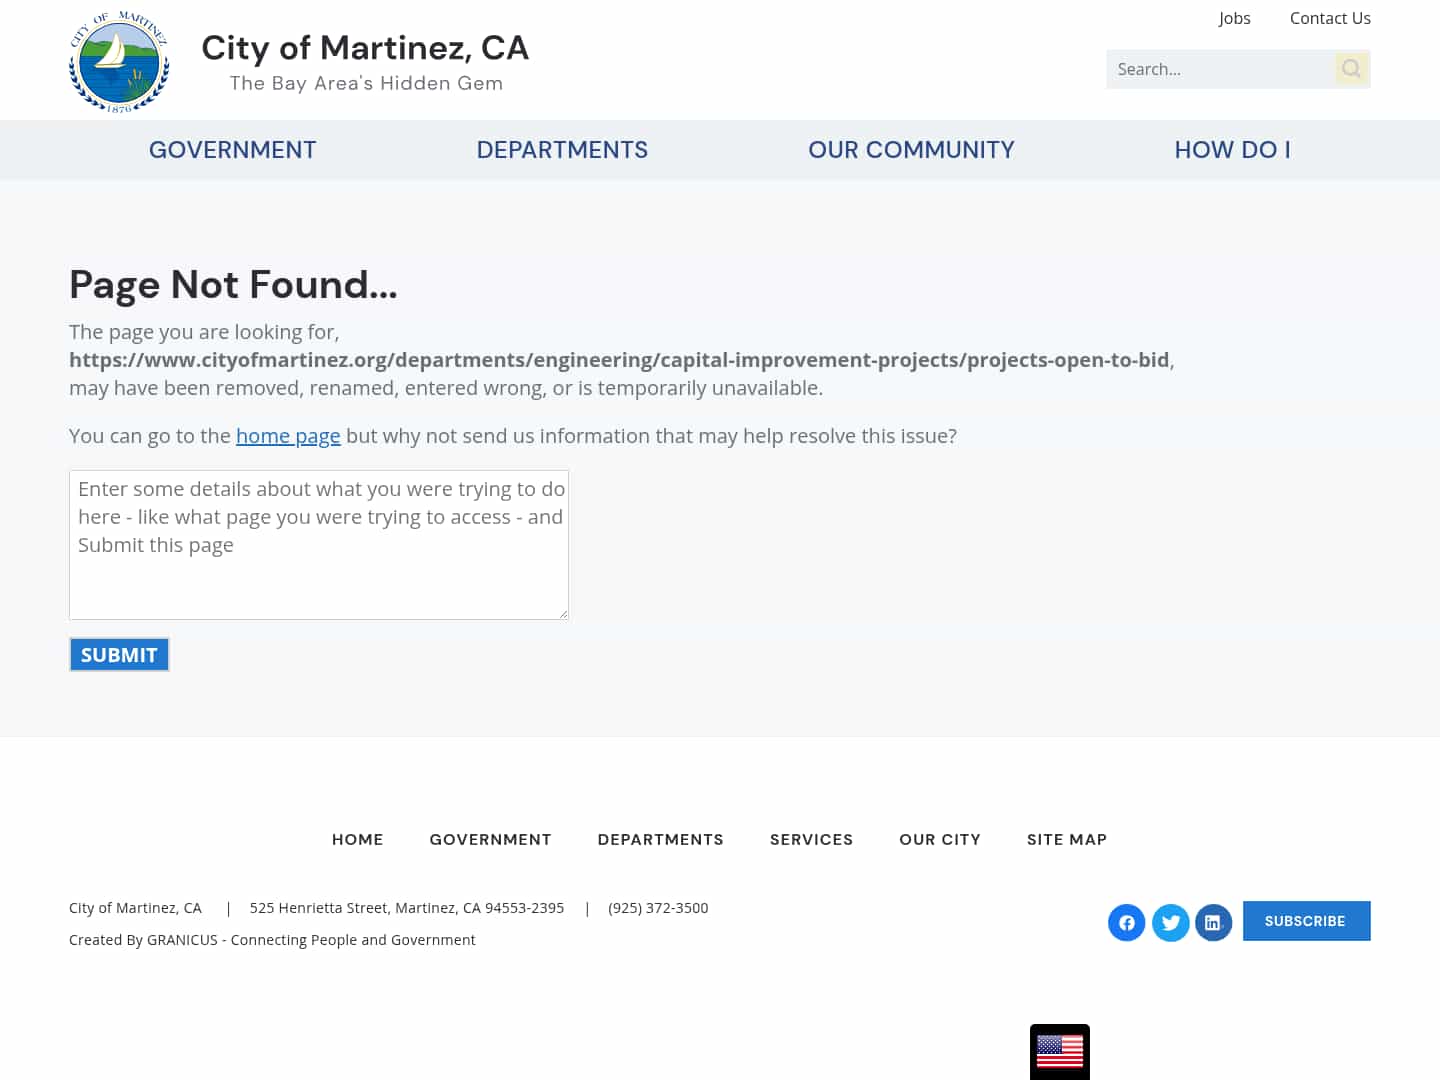
Task: Open the city's Twitter page icon
Action: click(x=1170, y=922)
